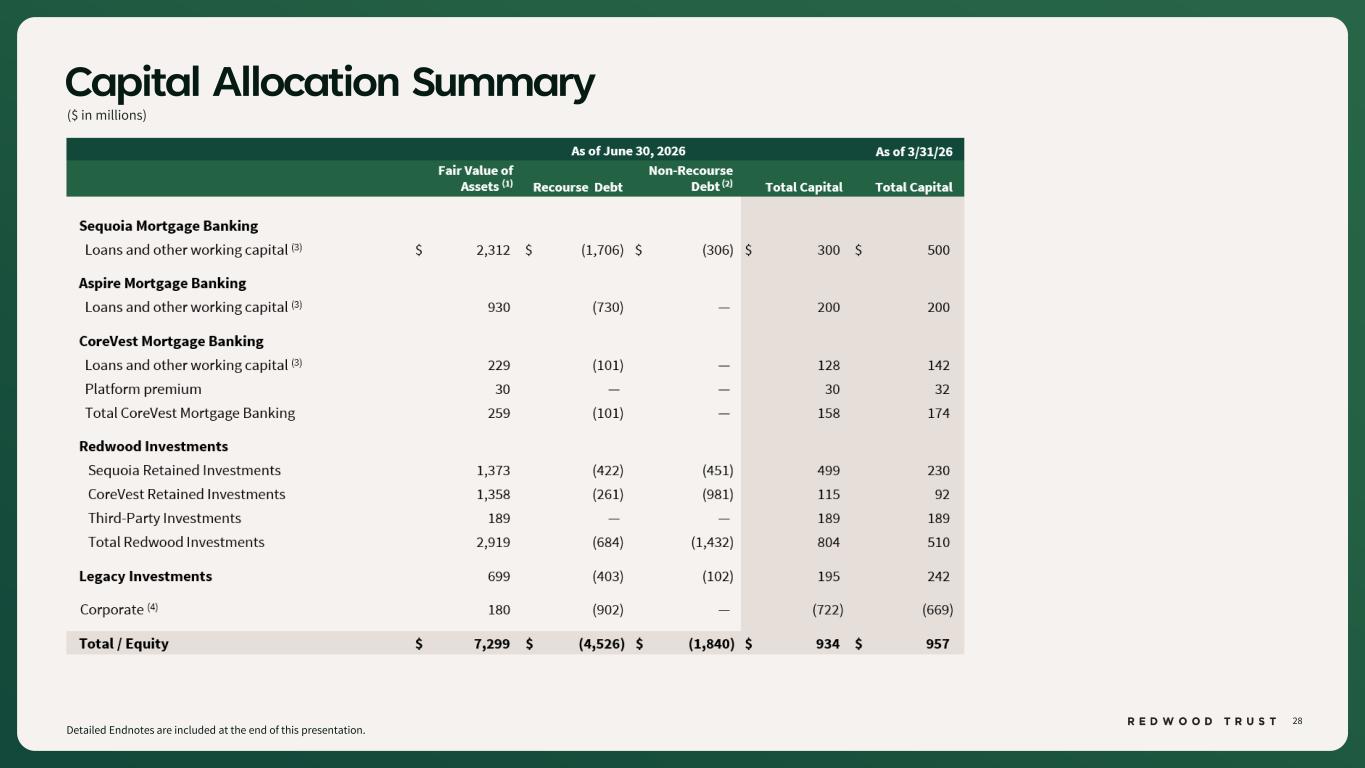Select the Sequoia Retained total capital "499"
The height and width of the screenshot is (768, 1365).
tap(829, 470)
